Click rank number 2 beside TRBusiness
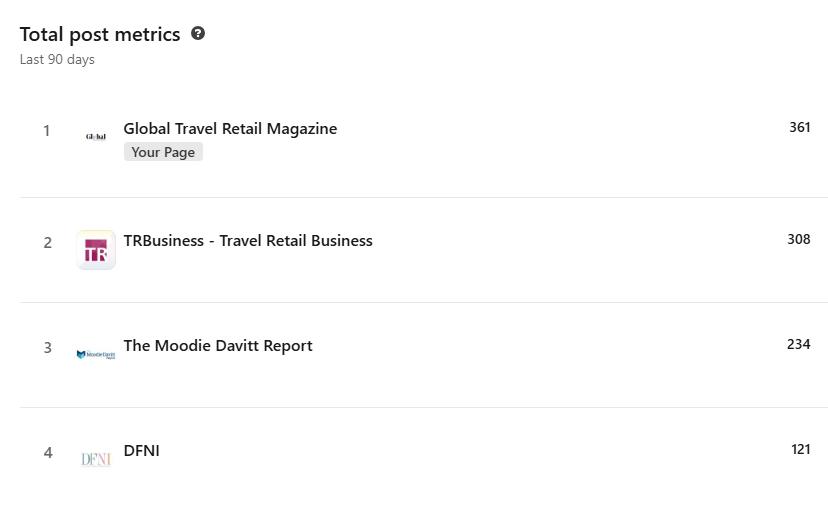Screen dimensions: 828x517 47,243
